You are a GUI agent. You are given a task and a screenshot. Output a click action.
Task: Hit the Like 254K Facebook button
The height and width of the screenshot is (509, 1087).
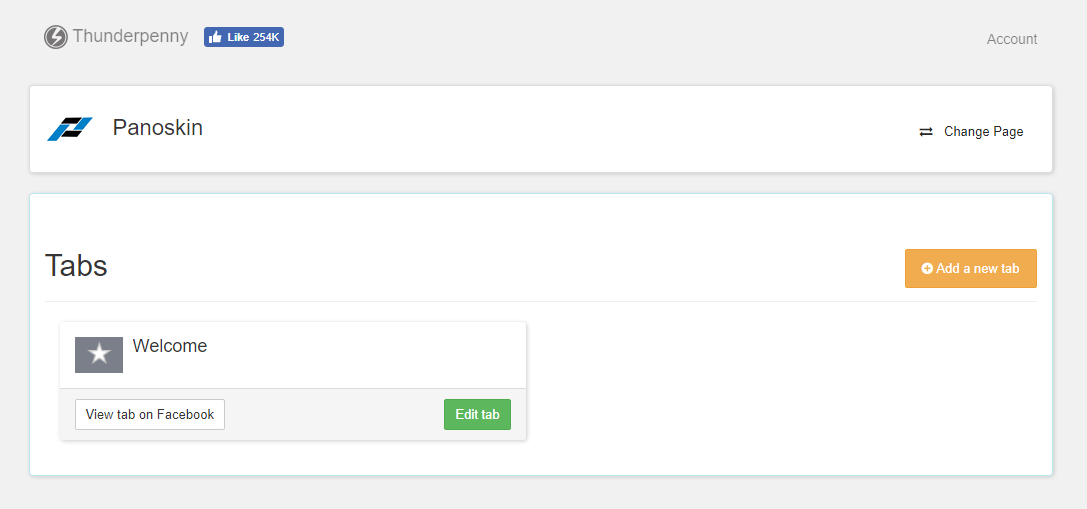244,37
